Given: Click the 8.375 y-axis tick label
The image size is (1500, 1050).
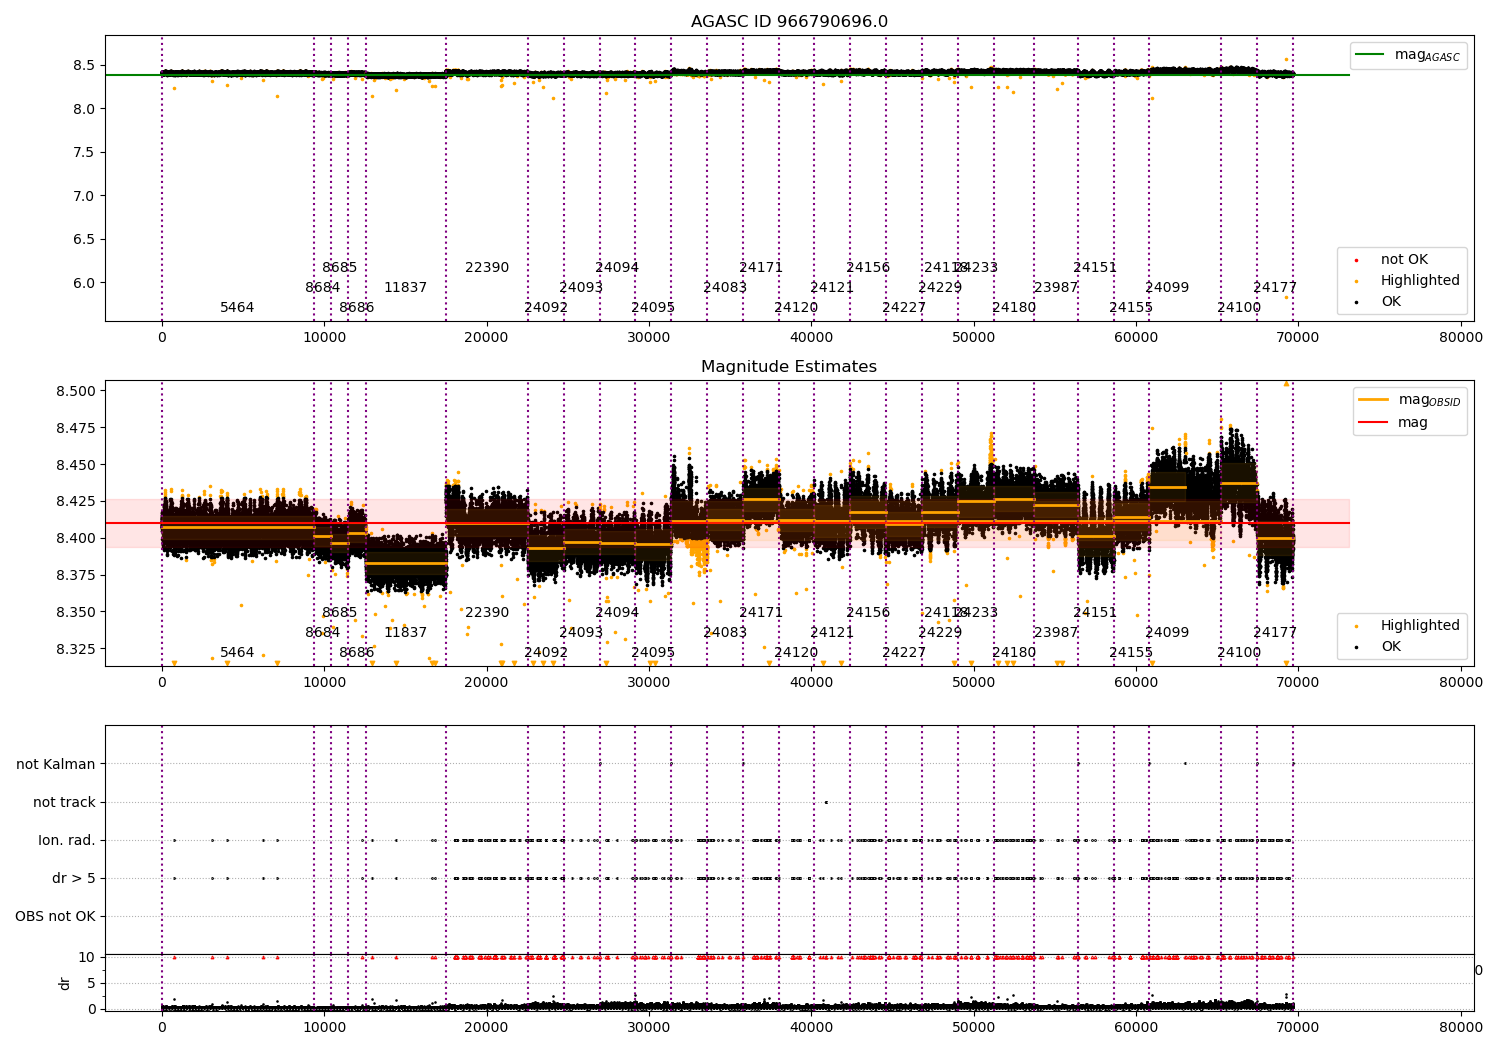Looking at the screenshot, I should (x=76, y=575).
